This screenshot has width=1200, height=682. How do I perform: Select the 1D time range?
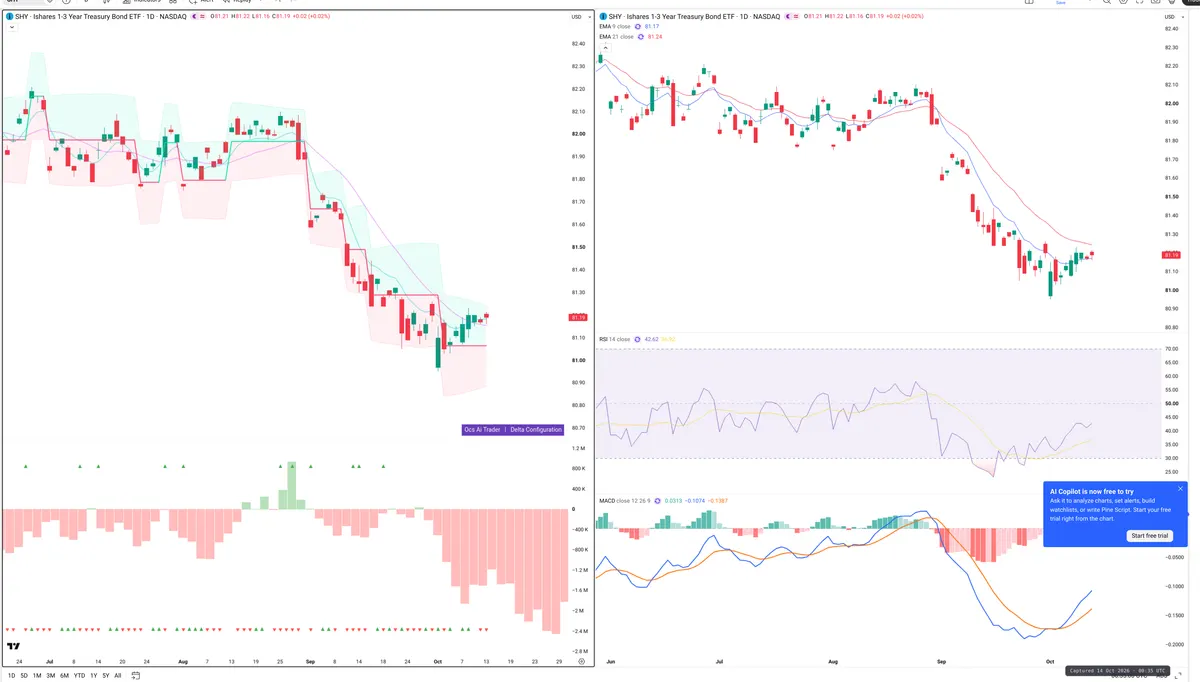(x=11, y=676)
